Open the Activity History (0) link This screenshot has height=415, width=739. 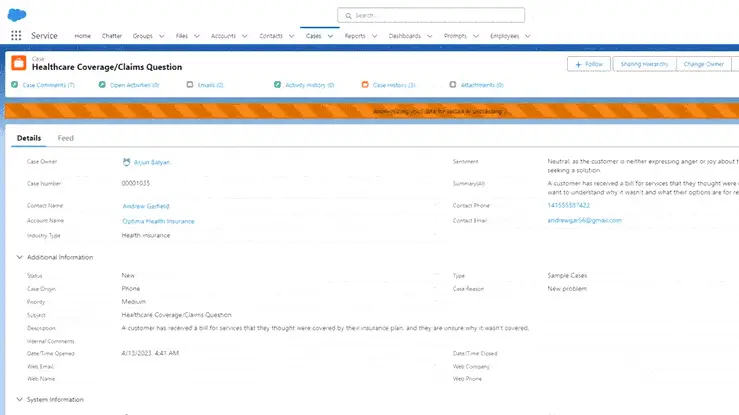[x=310, y=85]
